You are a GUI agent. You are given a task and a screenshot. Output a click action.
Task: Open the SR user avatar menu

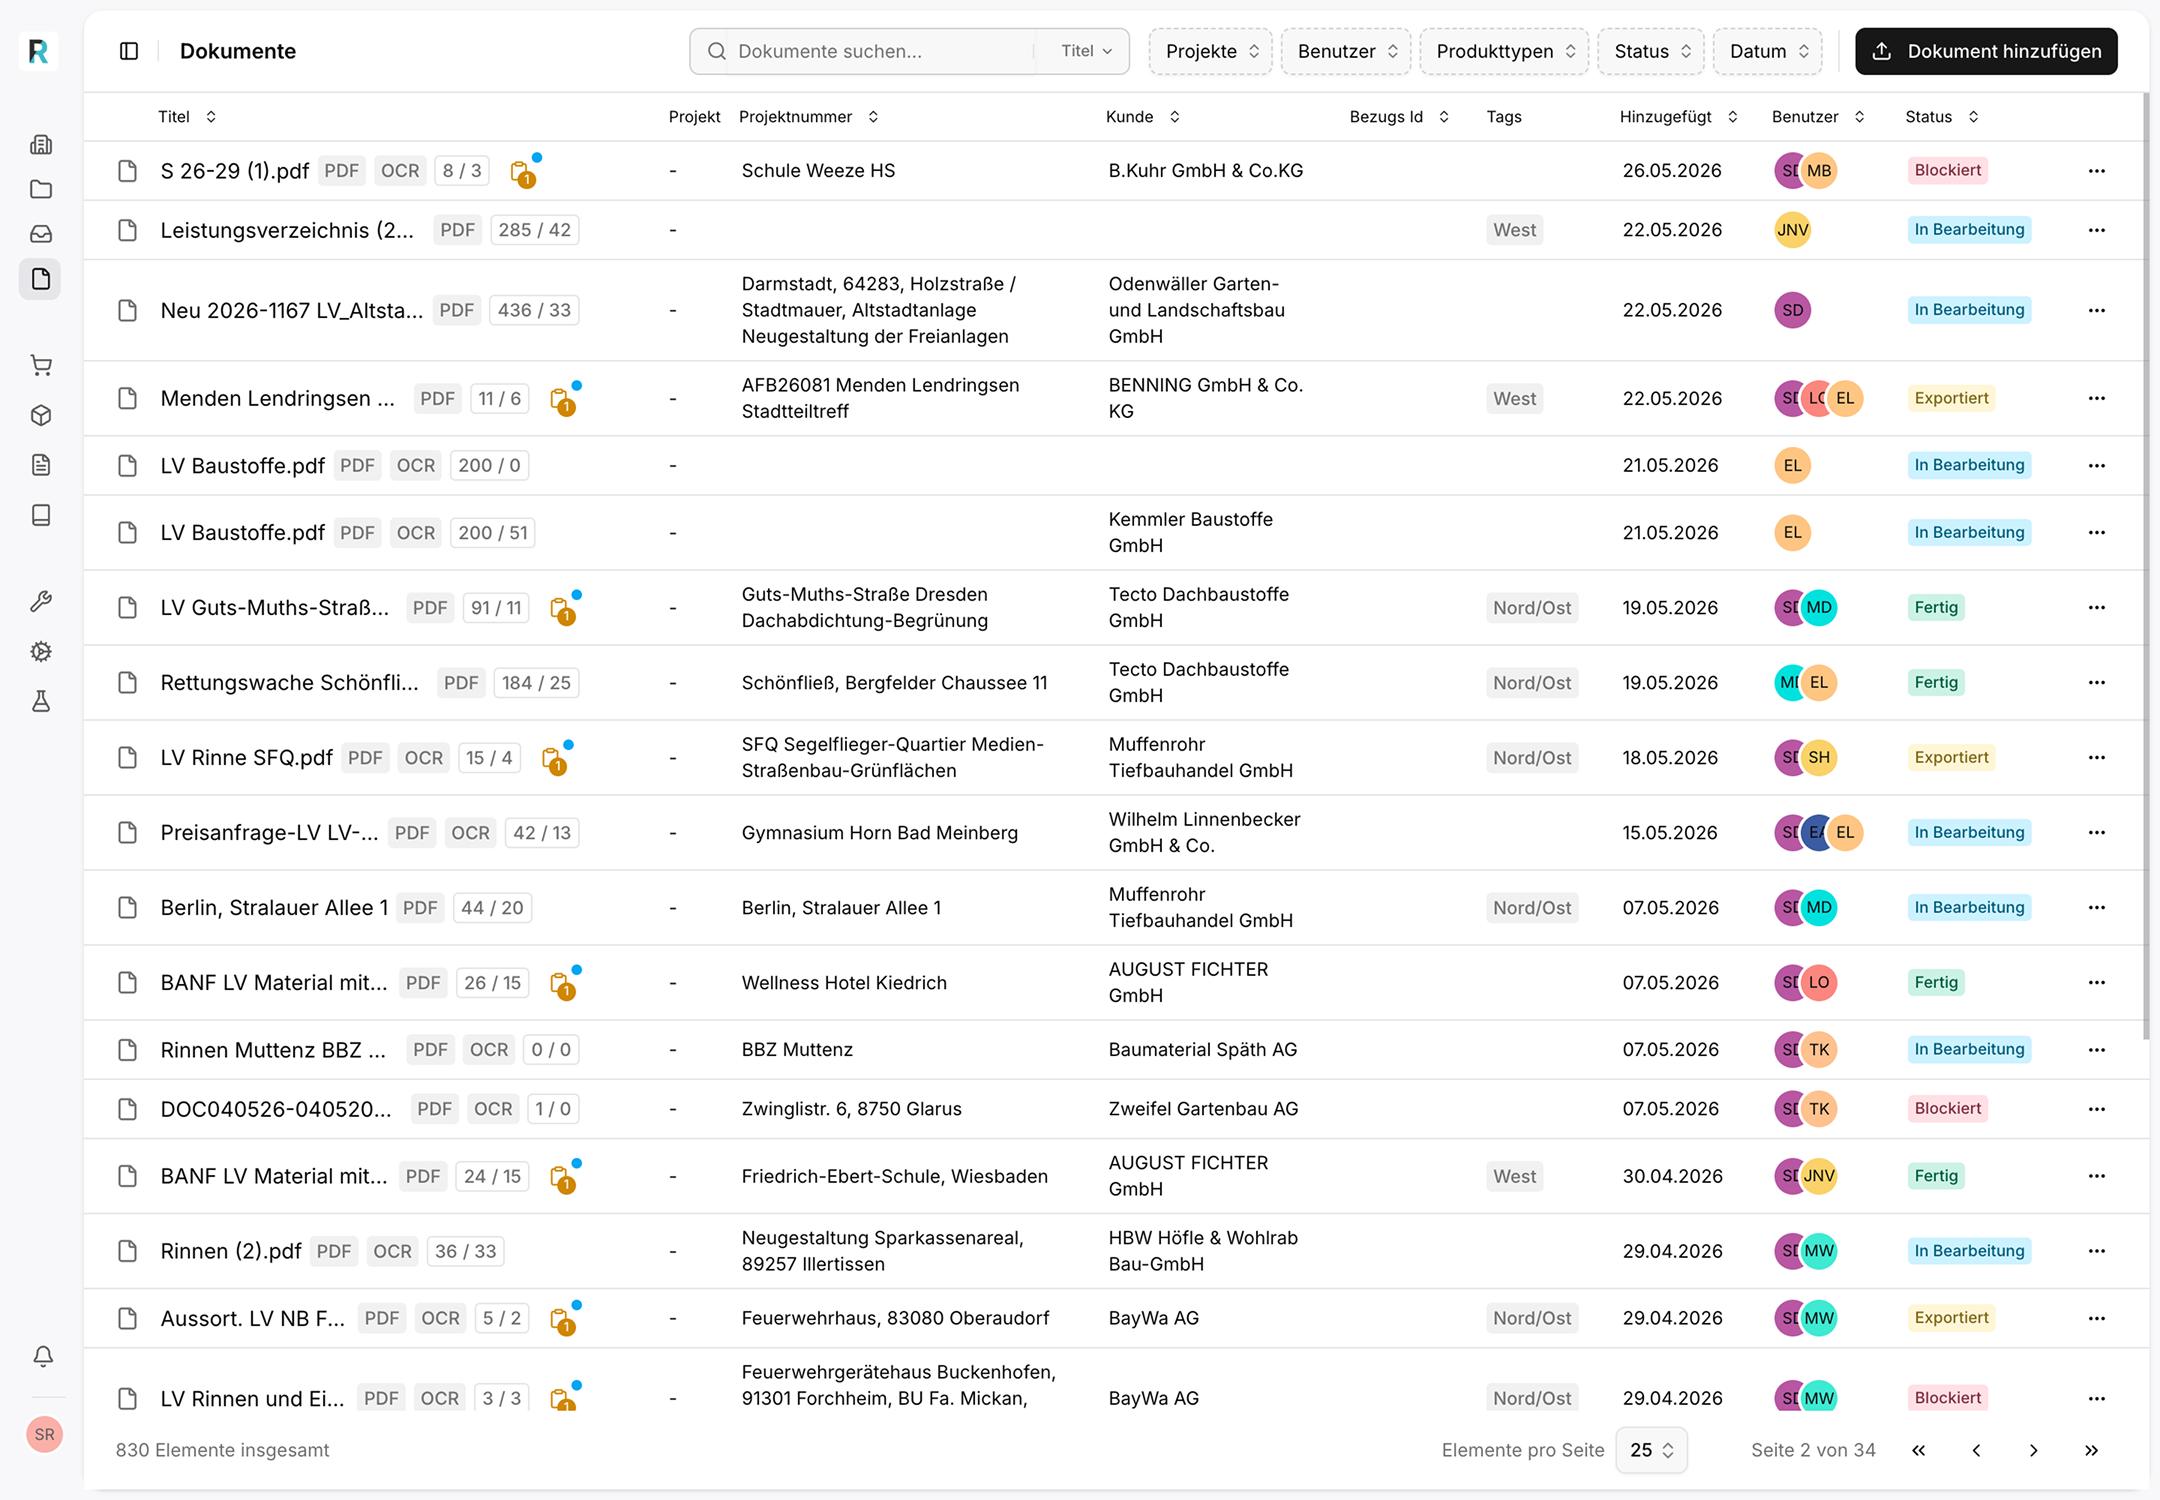[44, 1435]
